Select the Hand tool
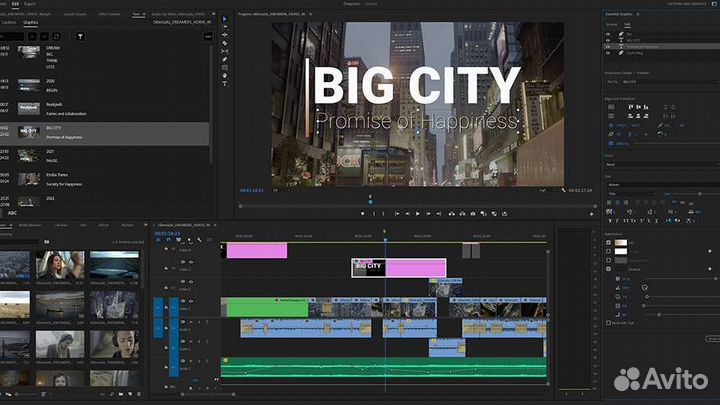The width and height of the screenshot is (720, 405). tap(224, 75)
